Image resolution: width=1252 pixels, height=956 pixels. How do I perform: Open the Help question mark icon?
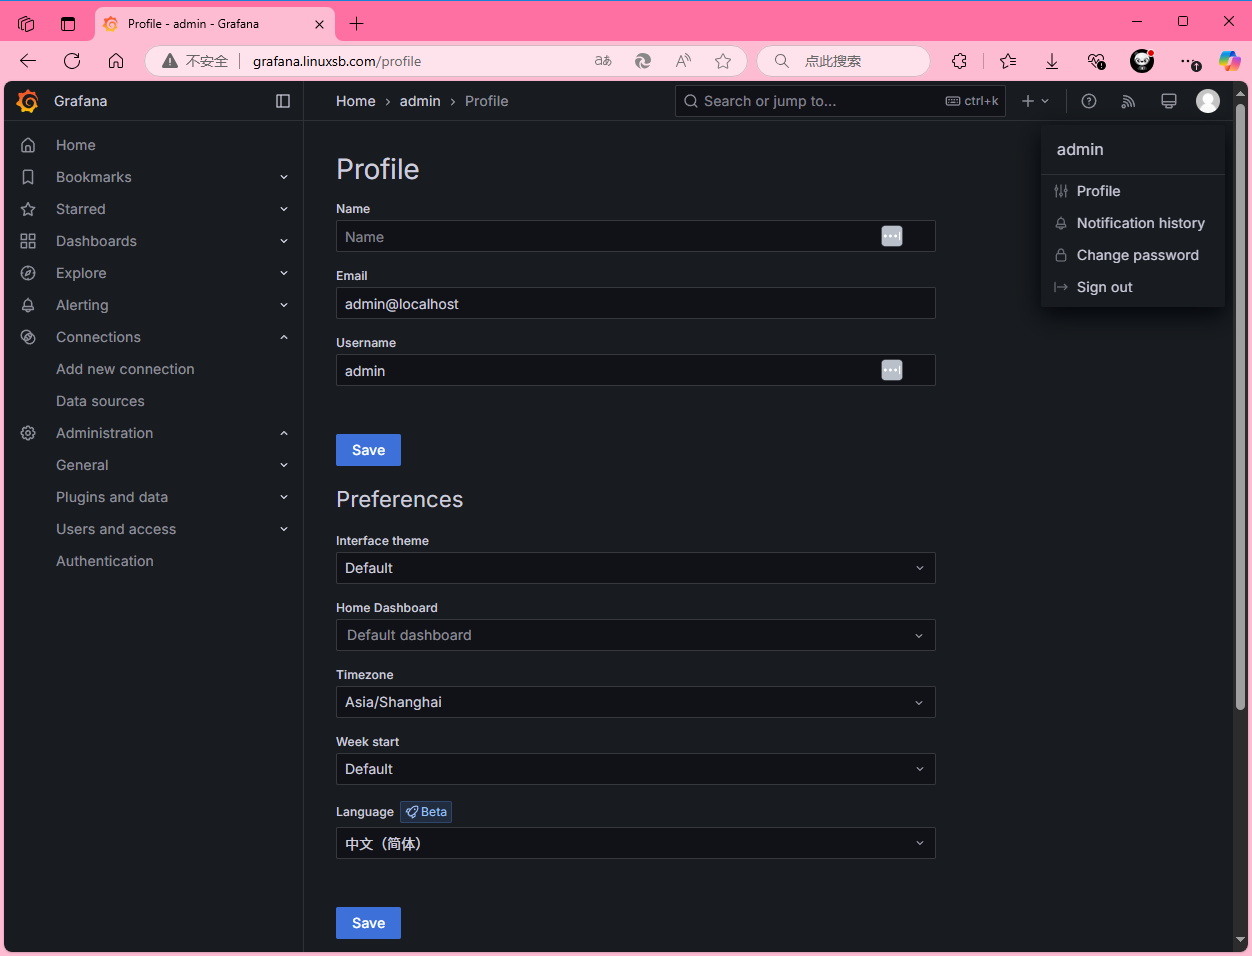coord(1089,101)
